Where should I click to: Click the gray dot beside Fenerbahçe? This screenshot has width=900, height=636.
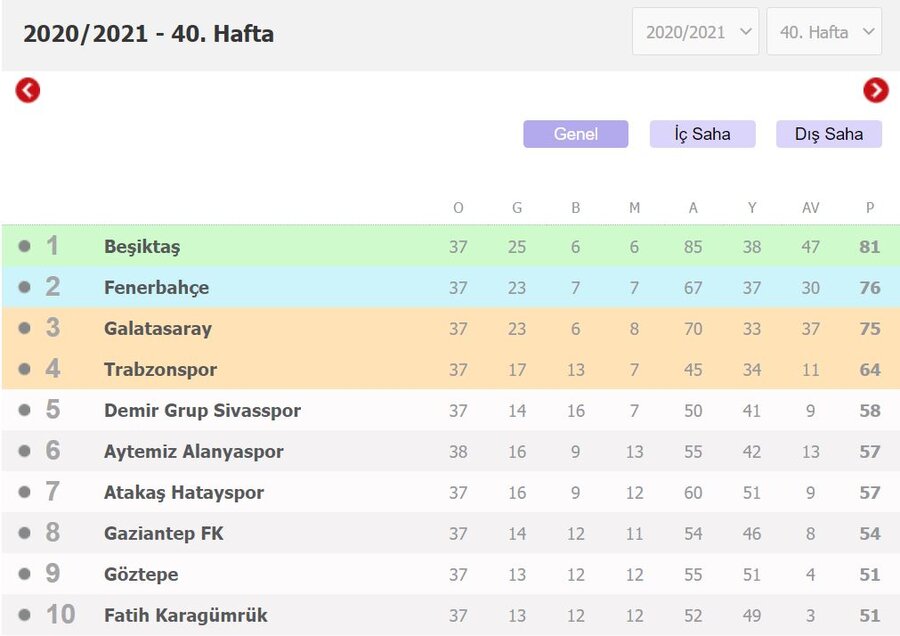click(x=24, y=286)
